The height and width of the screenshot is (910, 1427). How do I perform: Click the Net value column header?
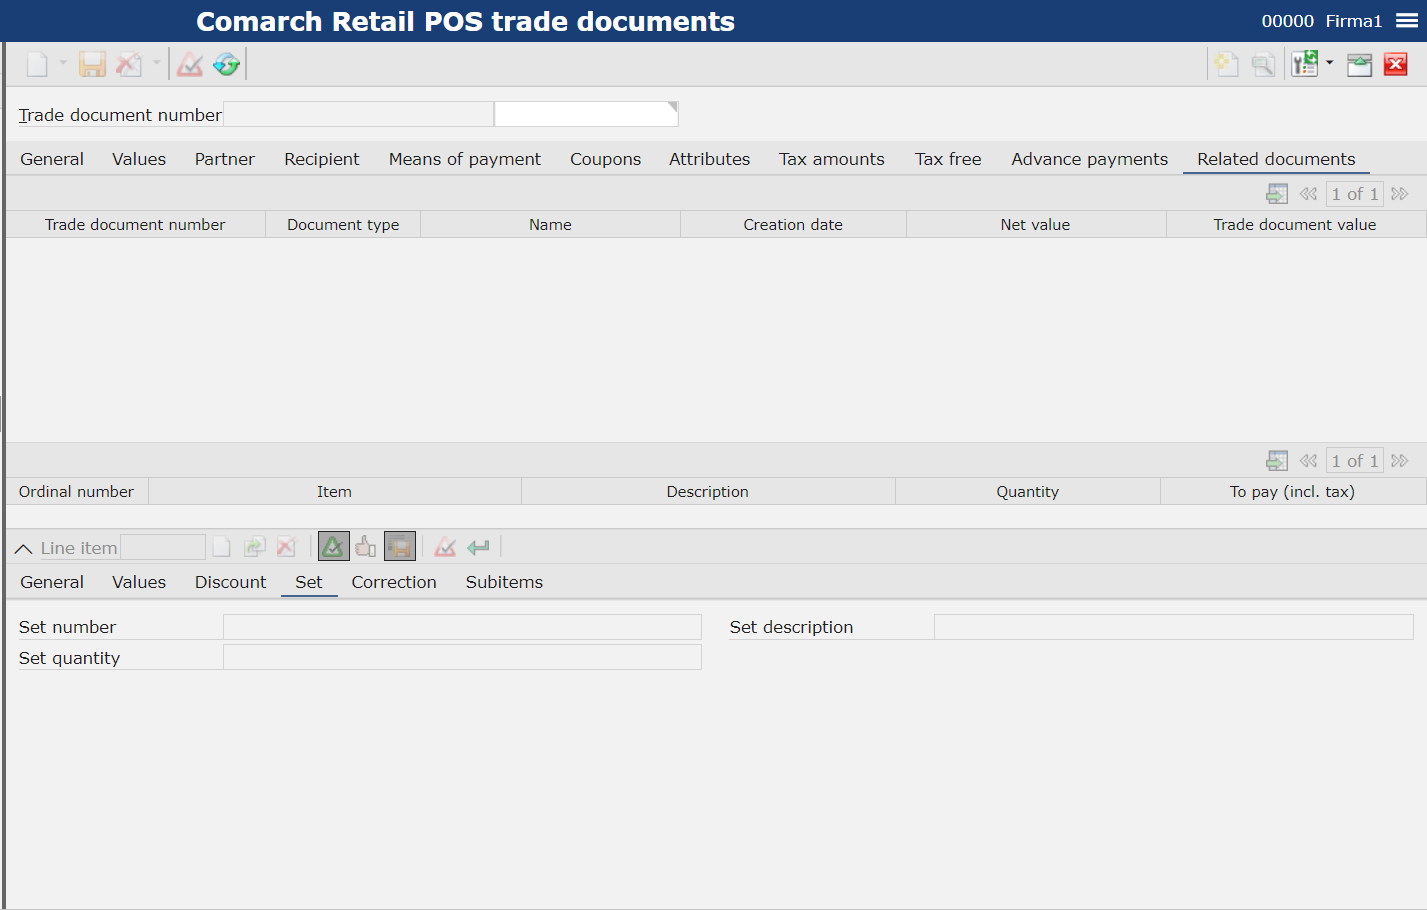[x=1035, y=224]
